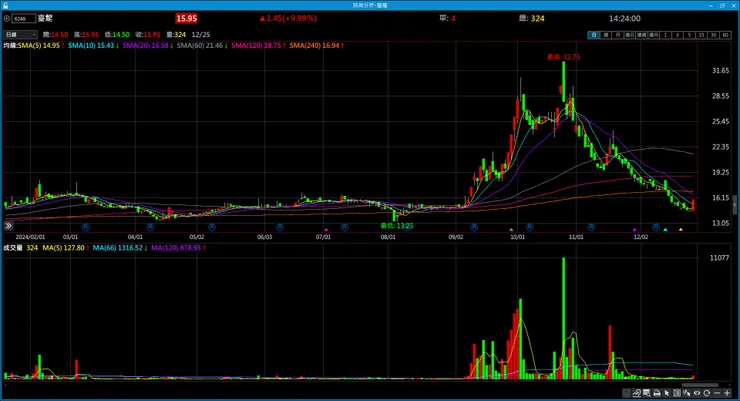Select the 60-minute interval button

point(725,35)
